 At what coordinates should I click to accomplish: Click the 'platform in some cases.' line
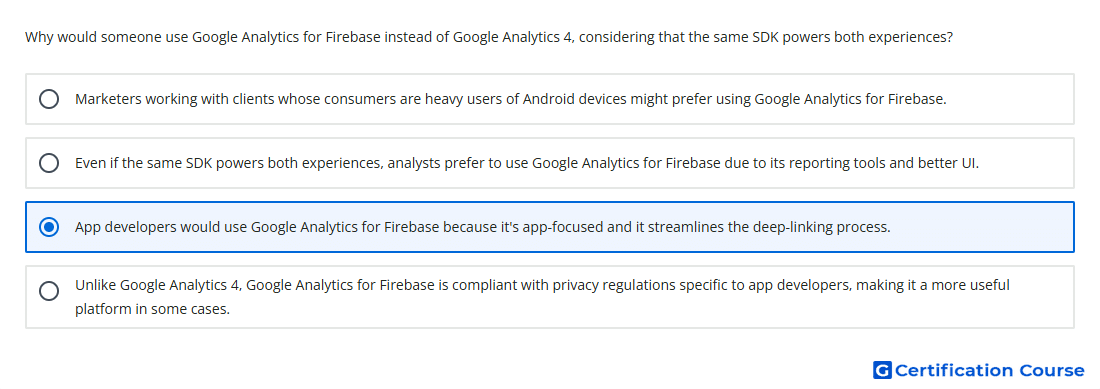pyautogui.click(x=152, y=308)
